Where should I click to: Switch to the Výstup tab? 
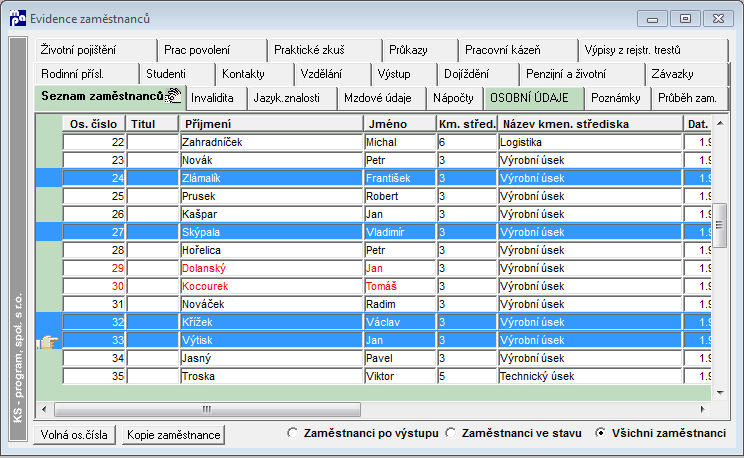pyautogui.click(x=404, y=74)
